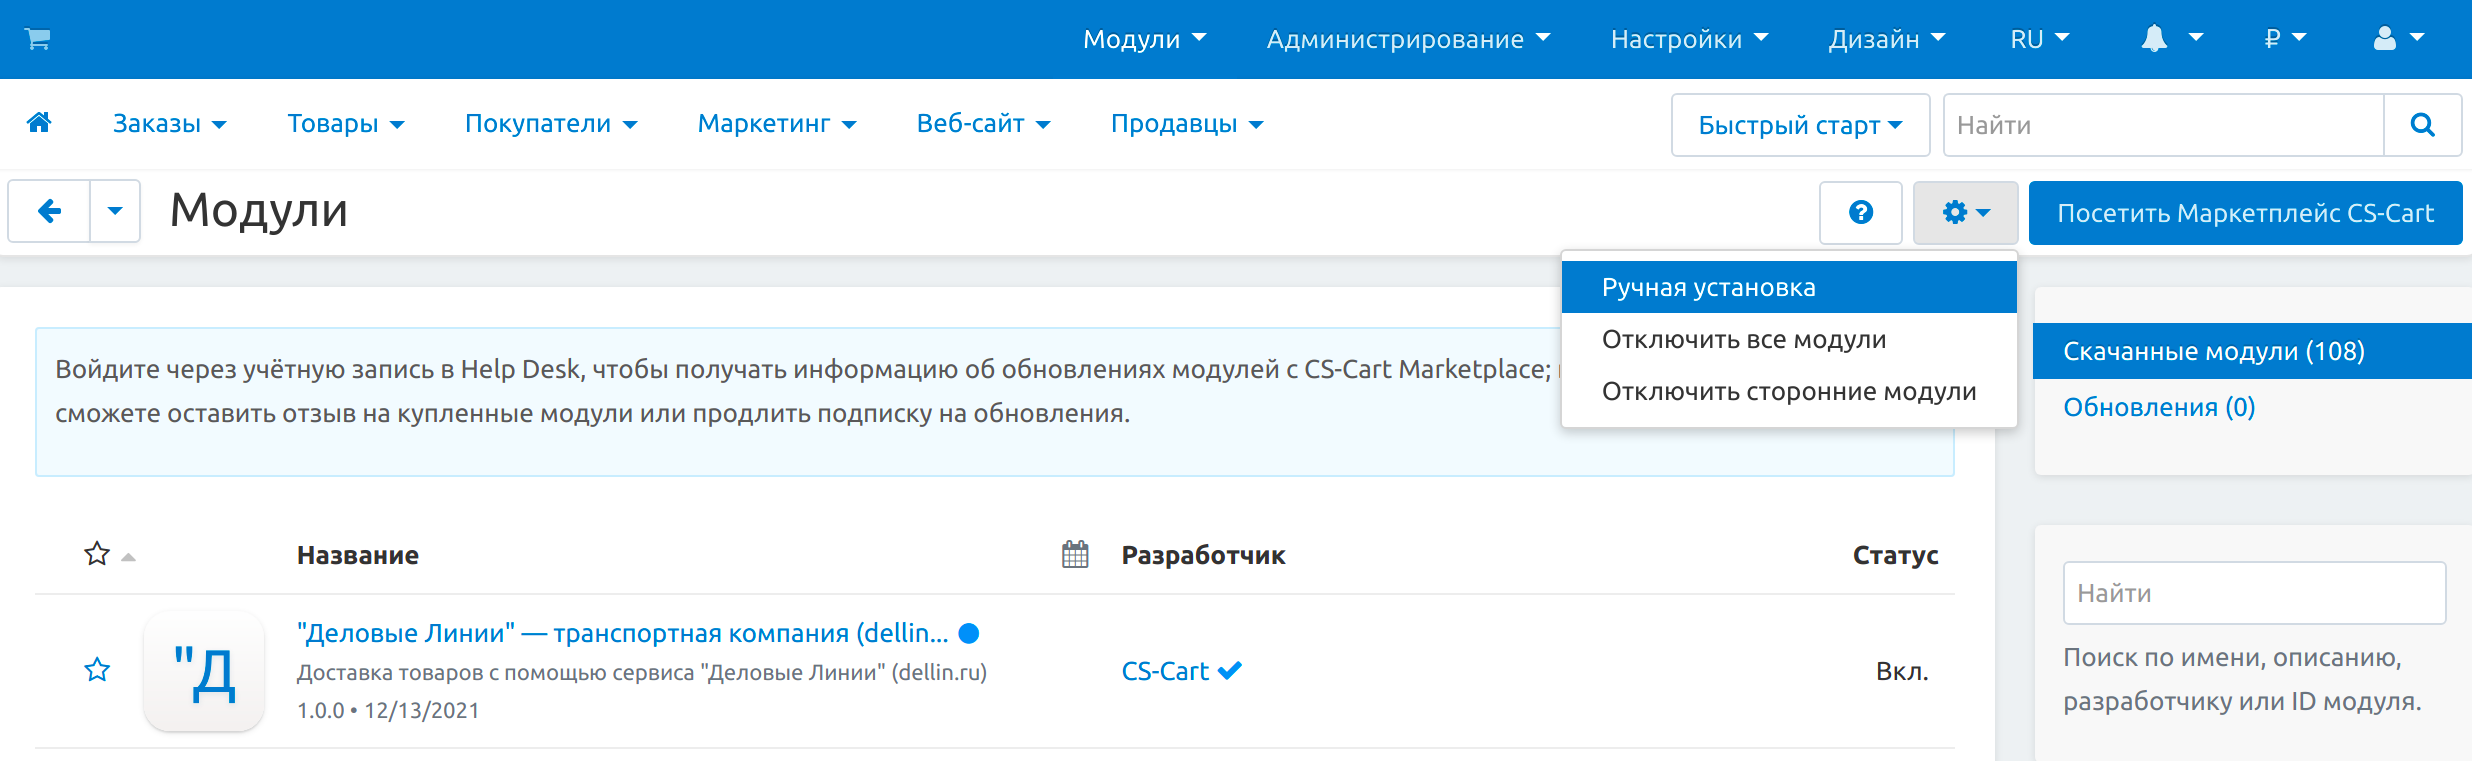Switch to Обновления (0) tab
The image size is (2472, 761).
pyautogui.click(x=2159, y=407)
